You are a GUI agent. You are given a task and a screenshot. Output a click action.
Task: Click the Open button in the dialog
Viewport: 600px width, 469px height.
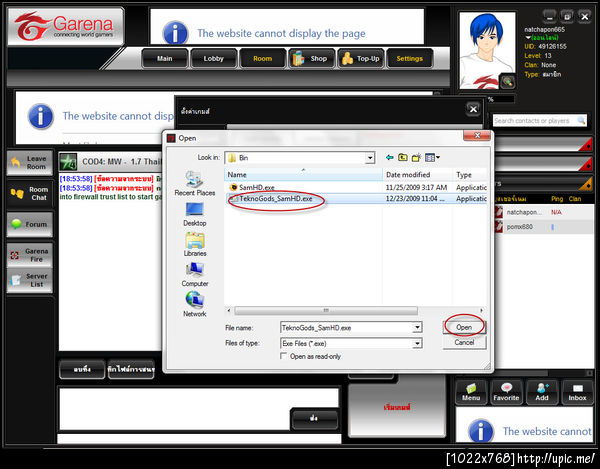[x=464, y=327]
